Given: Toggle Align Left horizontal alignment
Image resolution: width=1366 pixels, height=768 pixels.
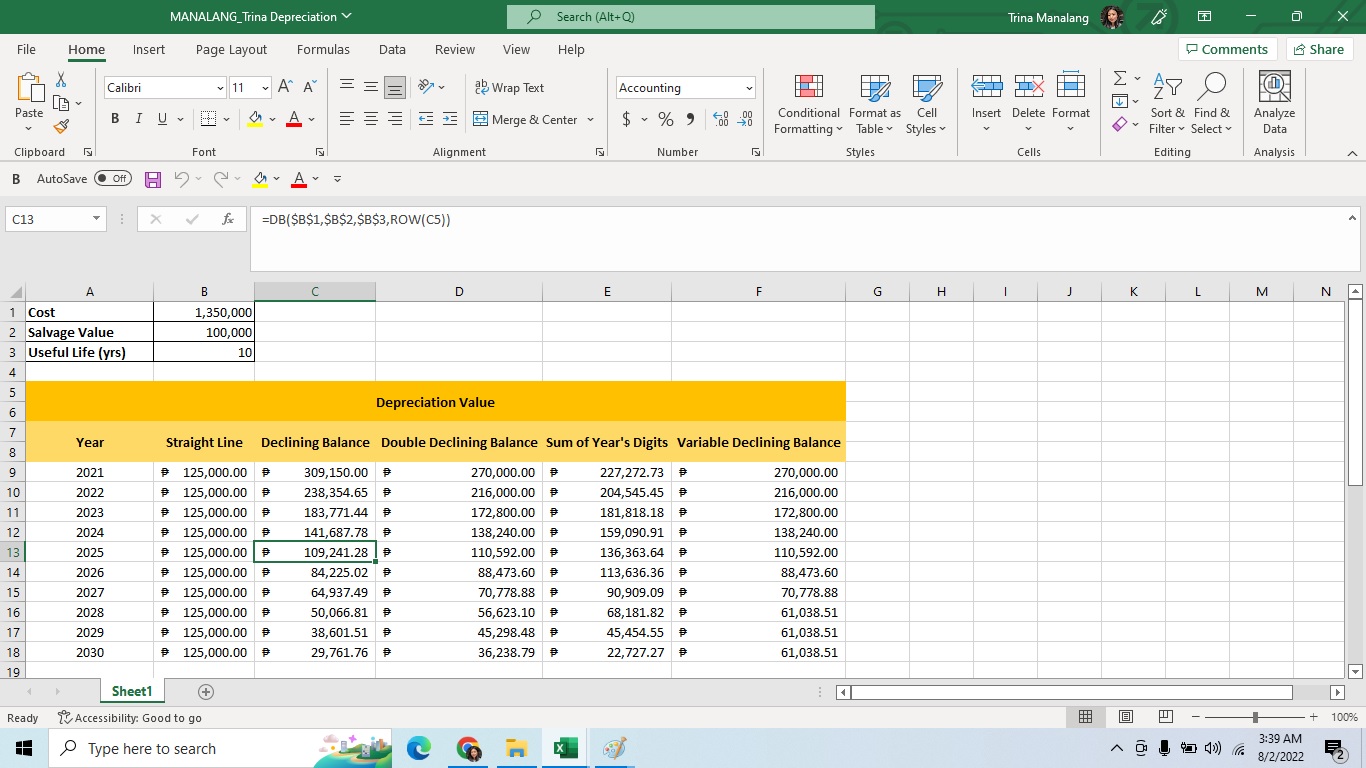Looking at the screenshot, I should [347, 119].
